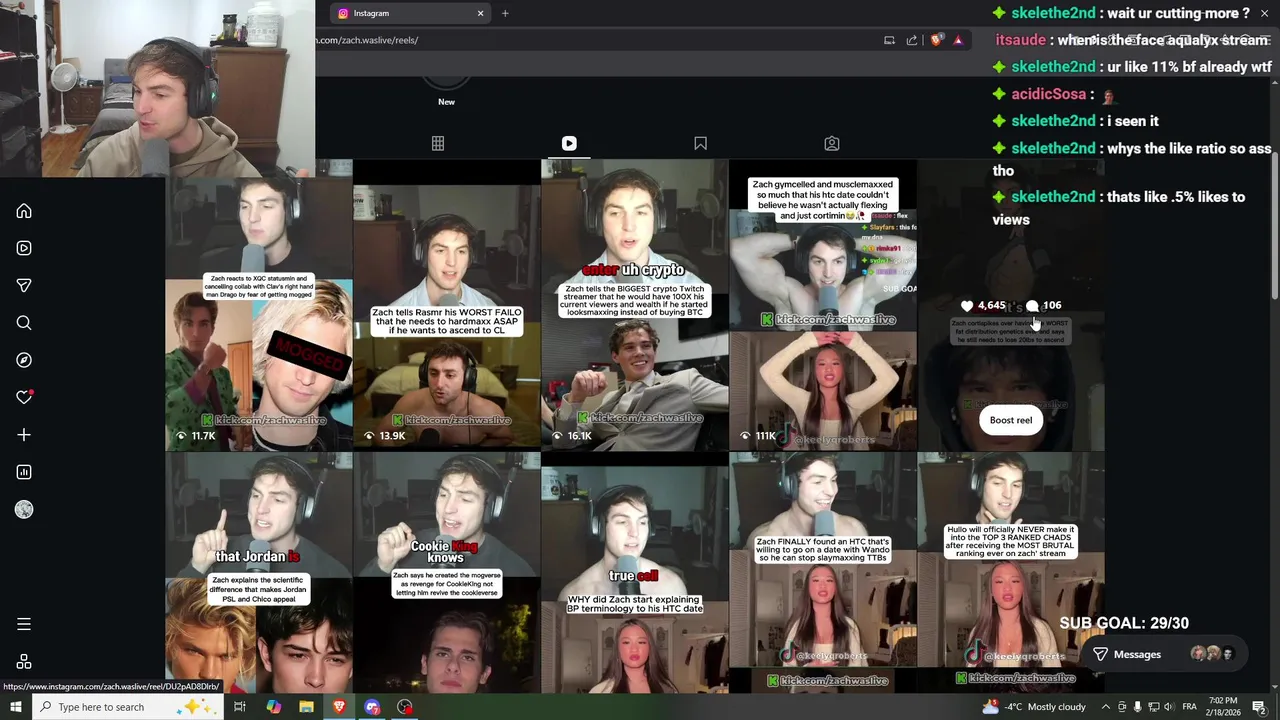Open Copilot from the taskbar
Screen dimensions: 1280x720
click(273, 707)
